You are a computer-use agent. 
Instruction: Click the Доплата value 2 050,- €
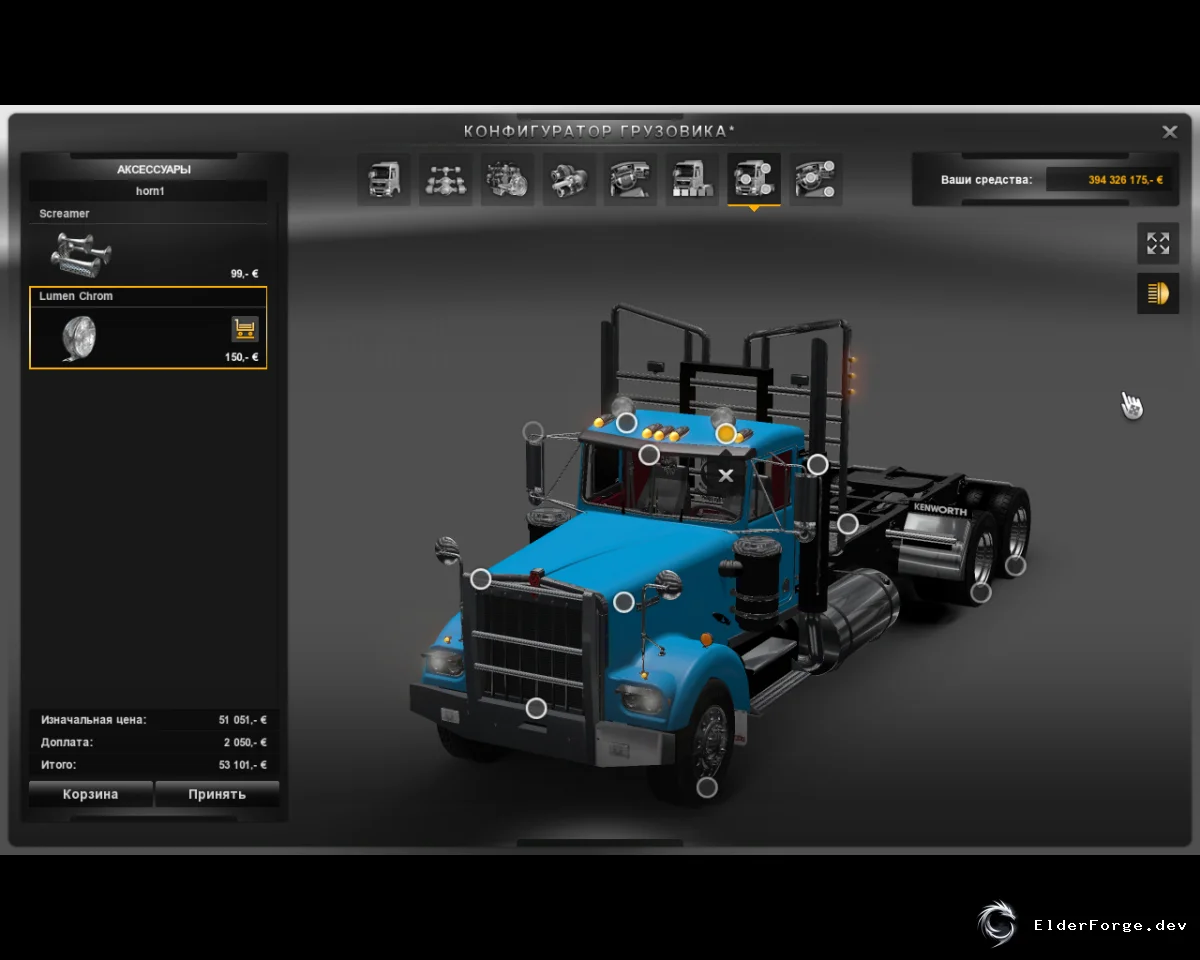tap(245, 742)
